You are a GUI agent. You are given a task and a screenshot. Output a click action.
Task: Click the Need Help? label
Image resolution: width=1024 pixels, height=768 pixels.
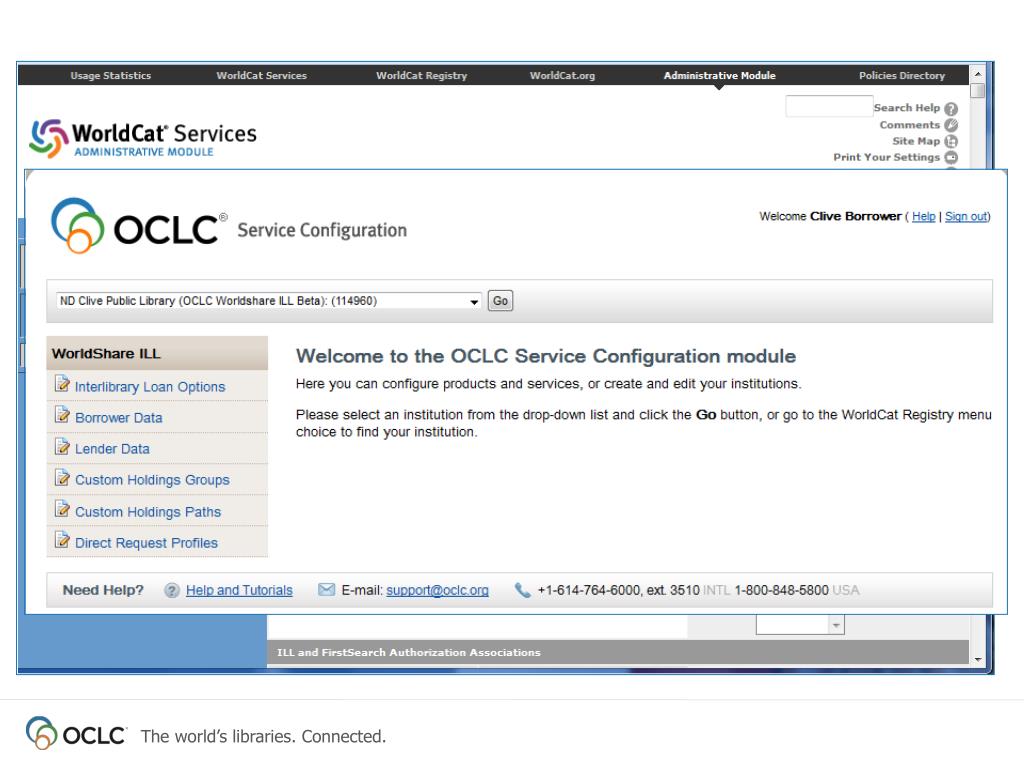[103, 590]
